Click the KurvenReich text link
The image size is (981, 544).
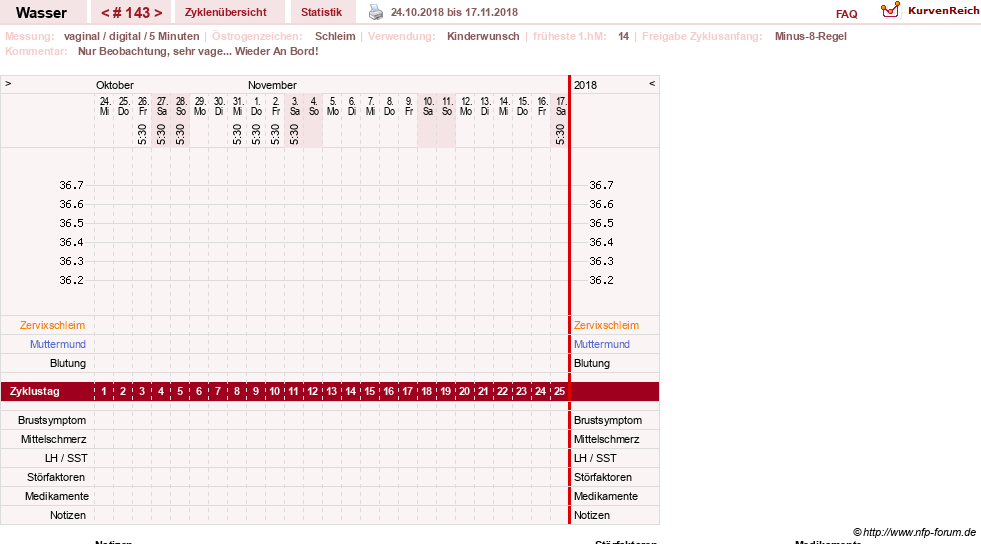click(943, 11)
